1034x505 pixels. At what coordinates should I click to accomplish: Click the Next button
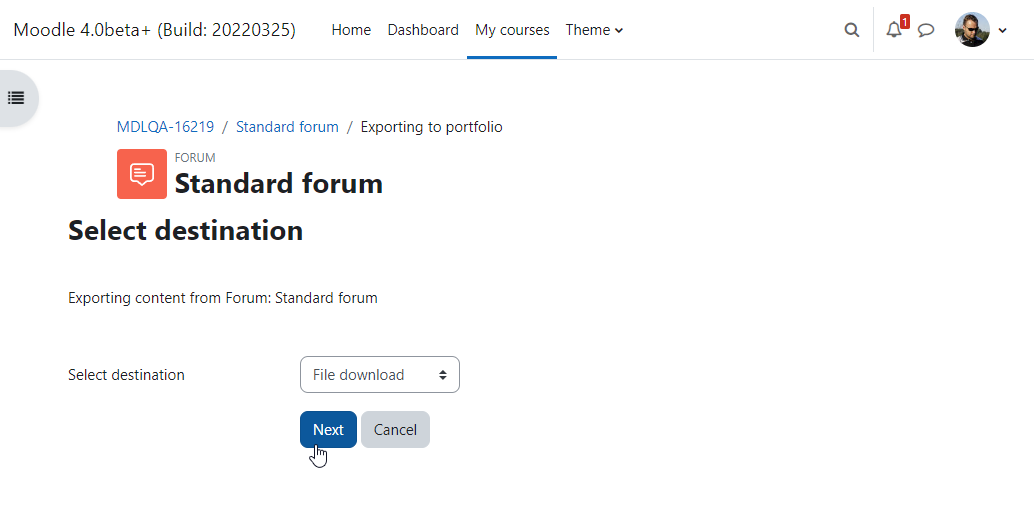click(328, 430)
